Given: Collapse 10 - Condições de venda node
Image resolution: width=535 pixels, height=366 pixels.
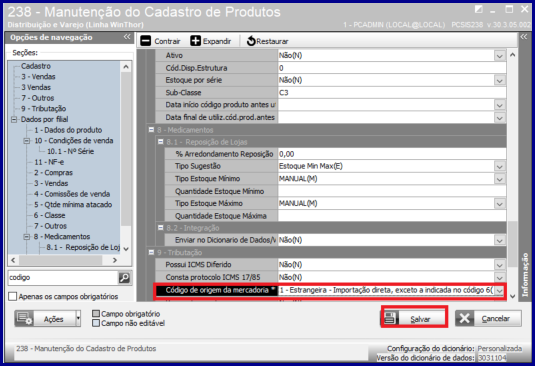Looking at the screenshot, I should click(27, 141).
